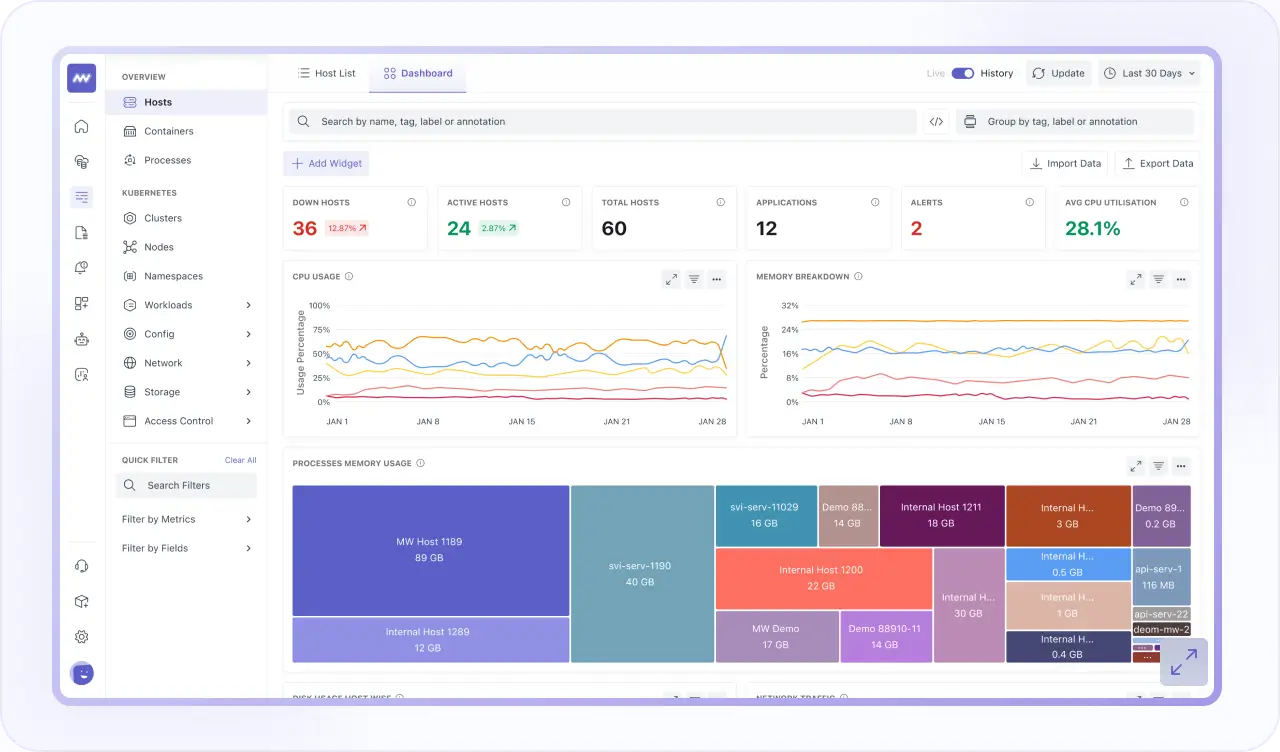
Task: Switch the Live toggle to History mode
Action: point(962,73)
